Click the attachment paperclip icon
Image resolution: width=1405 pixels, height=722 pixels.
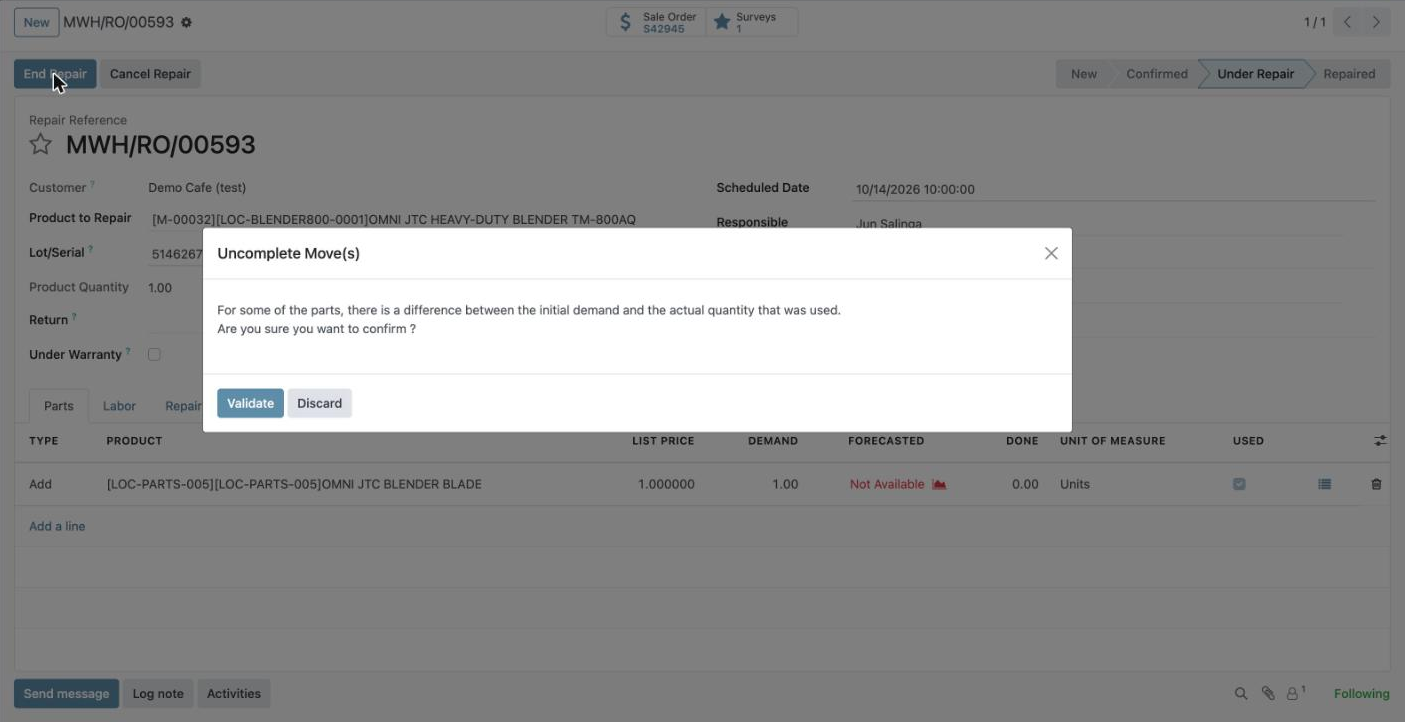[x=1268, y=693]
